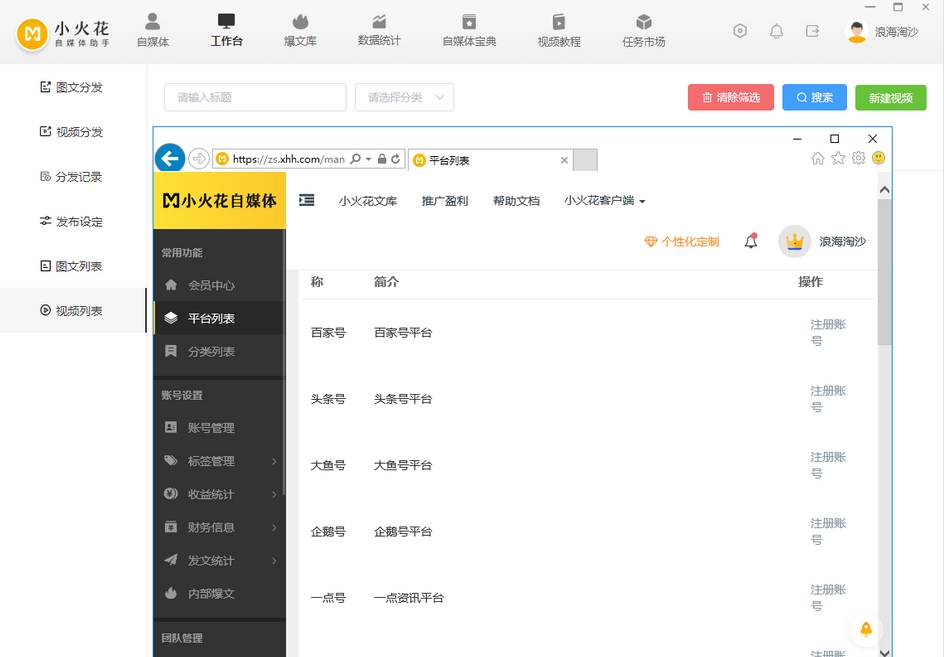Image resolution: width=944 pixels, height=657 pixels.
Task: Open 帮助文档 link
Action: tap(516, 201)
